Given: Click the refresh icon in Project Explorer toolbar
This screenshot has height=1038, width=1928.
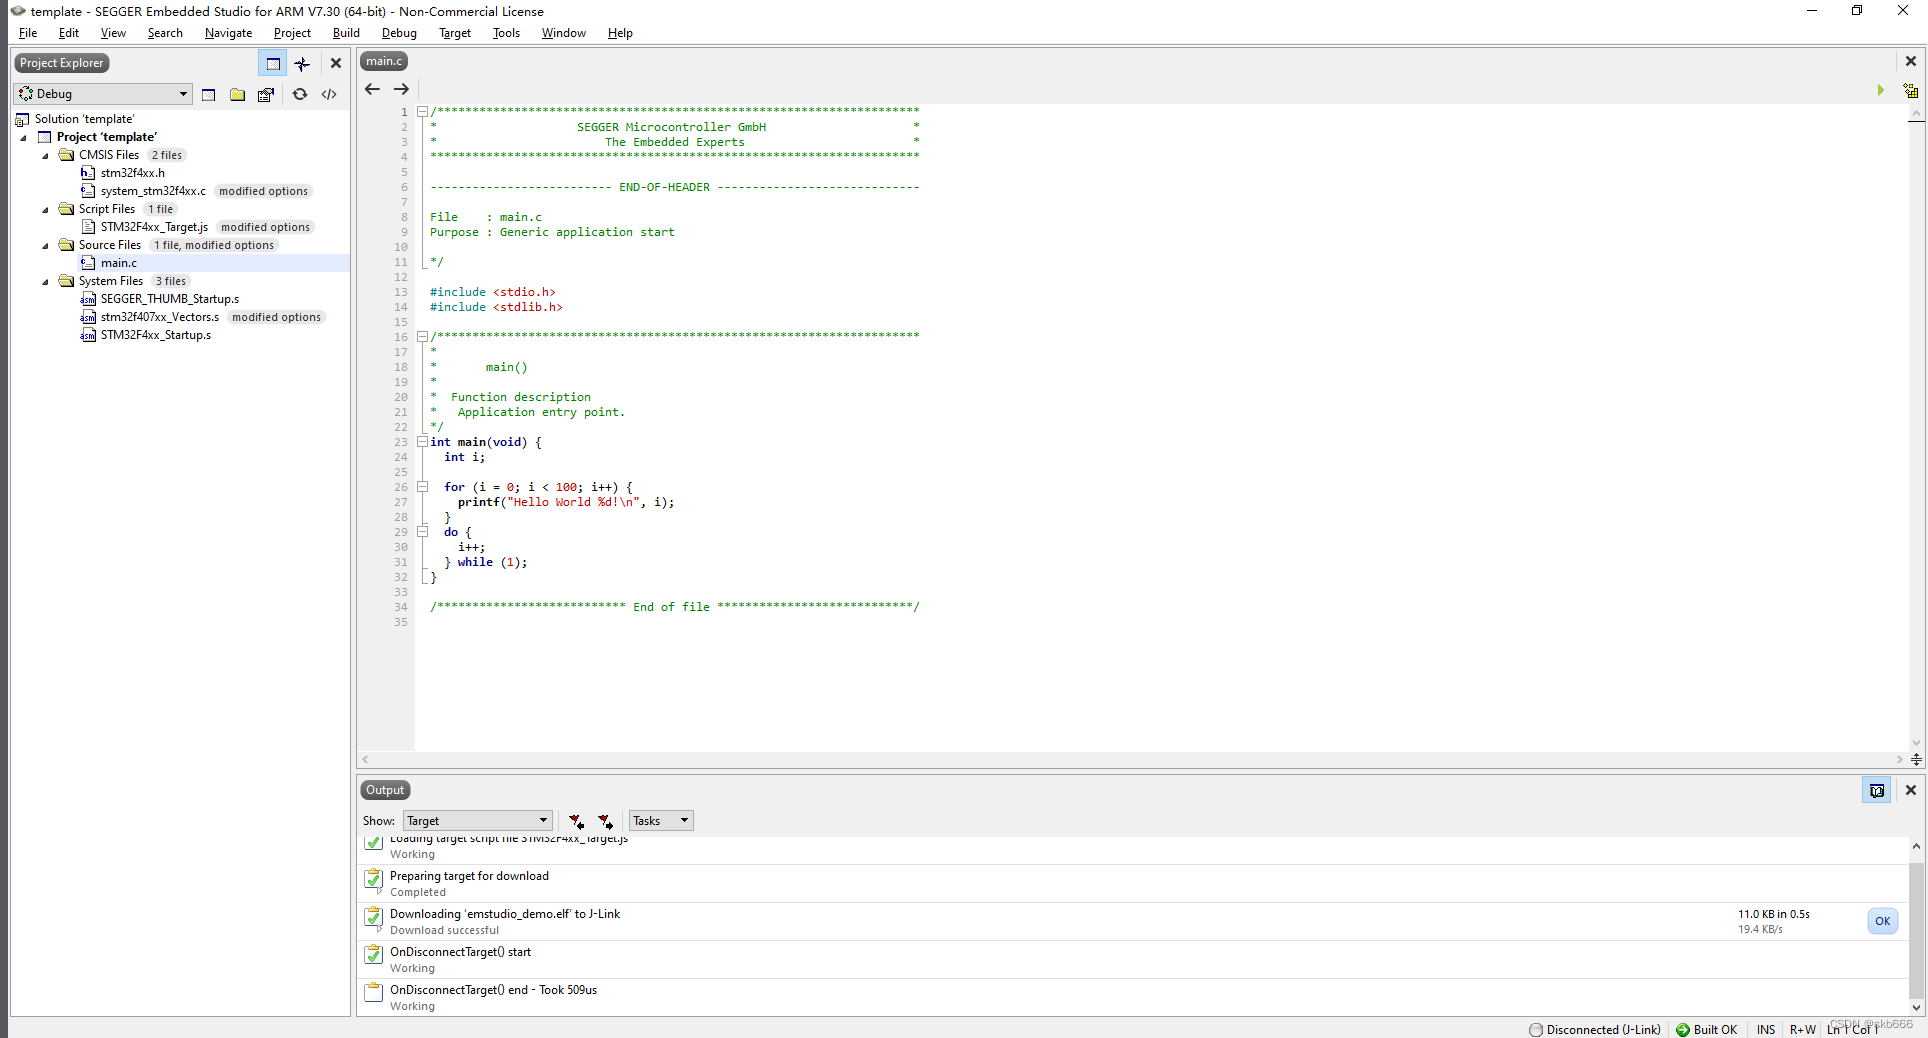Looking at the screenshot, I should pyautogui.click(x=300, y=94).
